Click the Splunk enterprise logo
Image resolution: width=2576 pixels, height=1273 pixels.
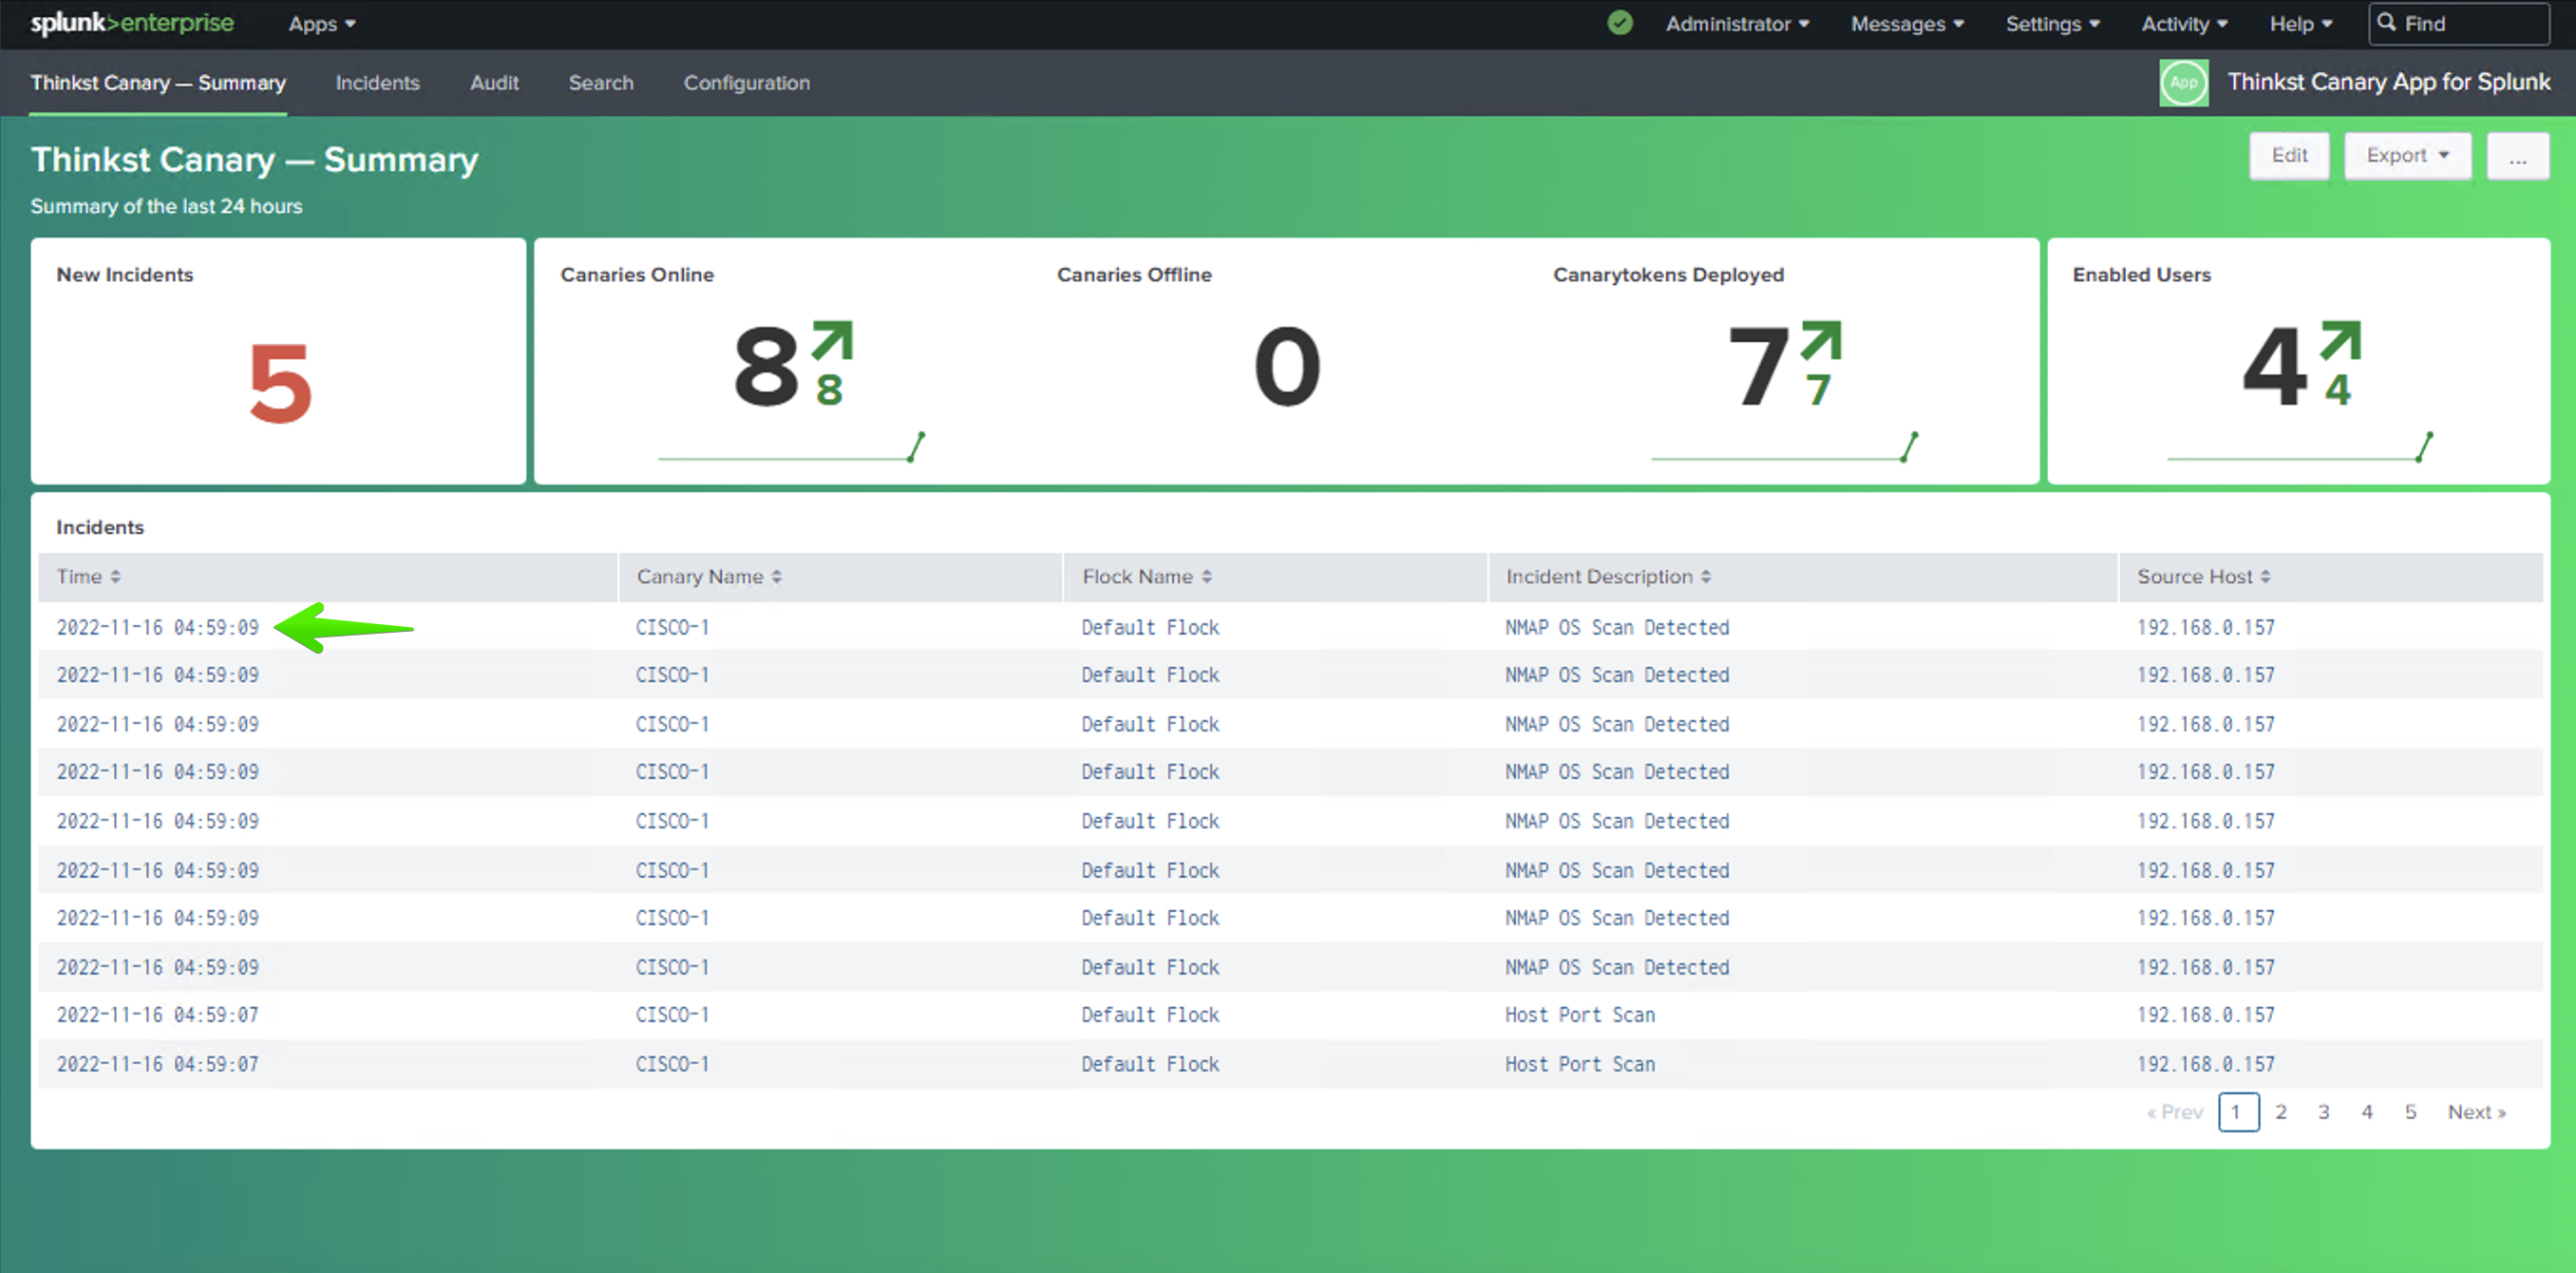(132, 23)
